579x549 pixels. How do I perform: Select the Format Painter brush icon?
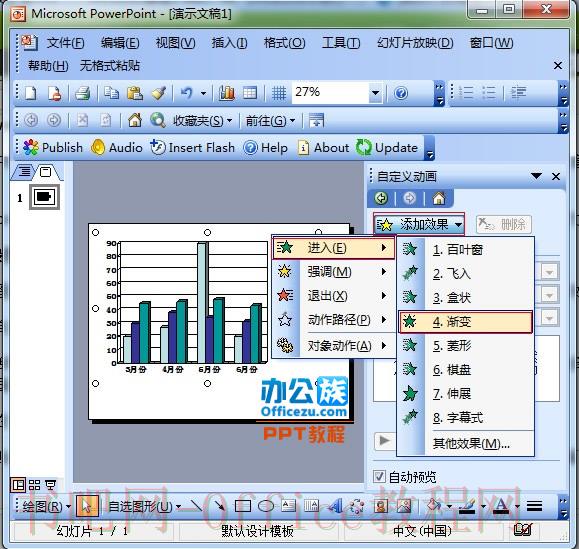[x=159, y=93]
